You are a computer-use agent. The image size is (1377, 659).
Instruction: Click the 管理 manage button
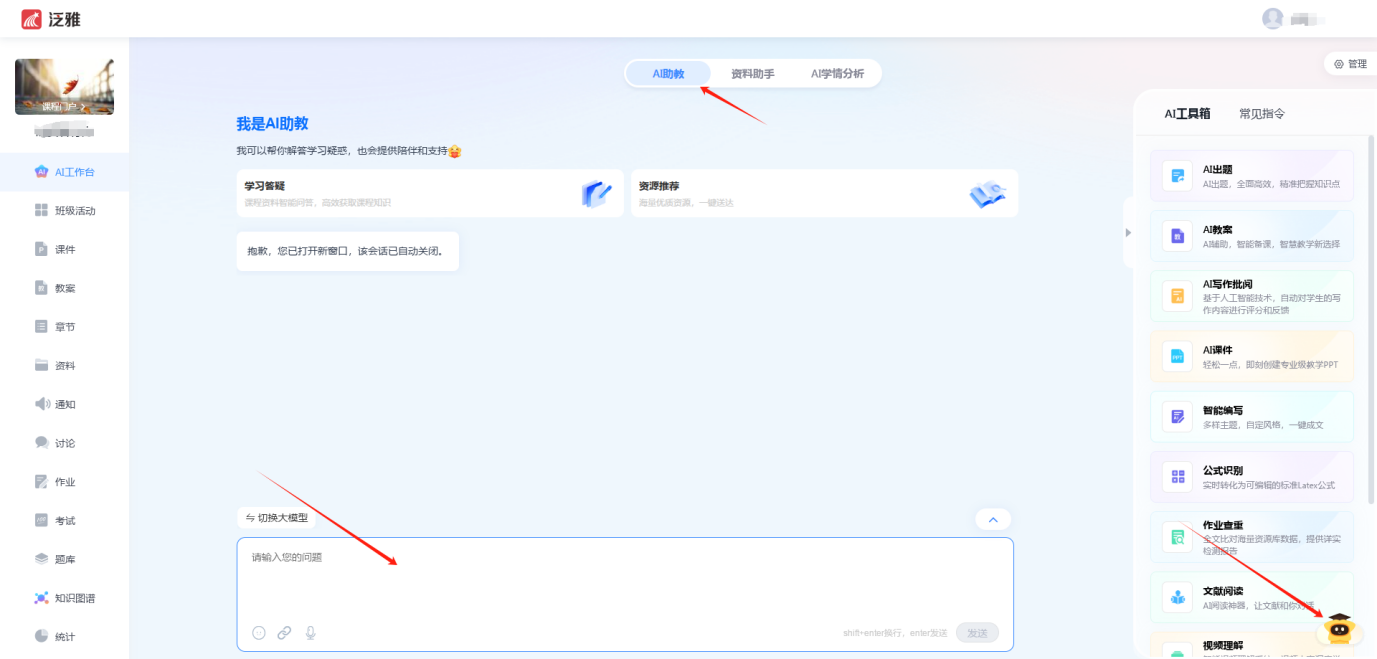(1350, 64)
